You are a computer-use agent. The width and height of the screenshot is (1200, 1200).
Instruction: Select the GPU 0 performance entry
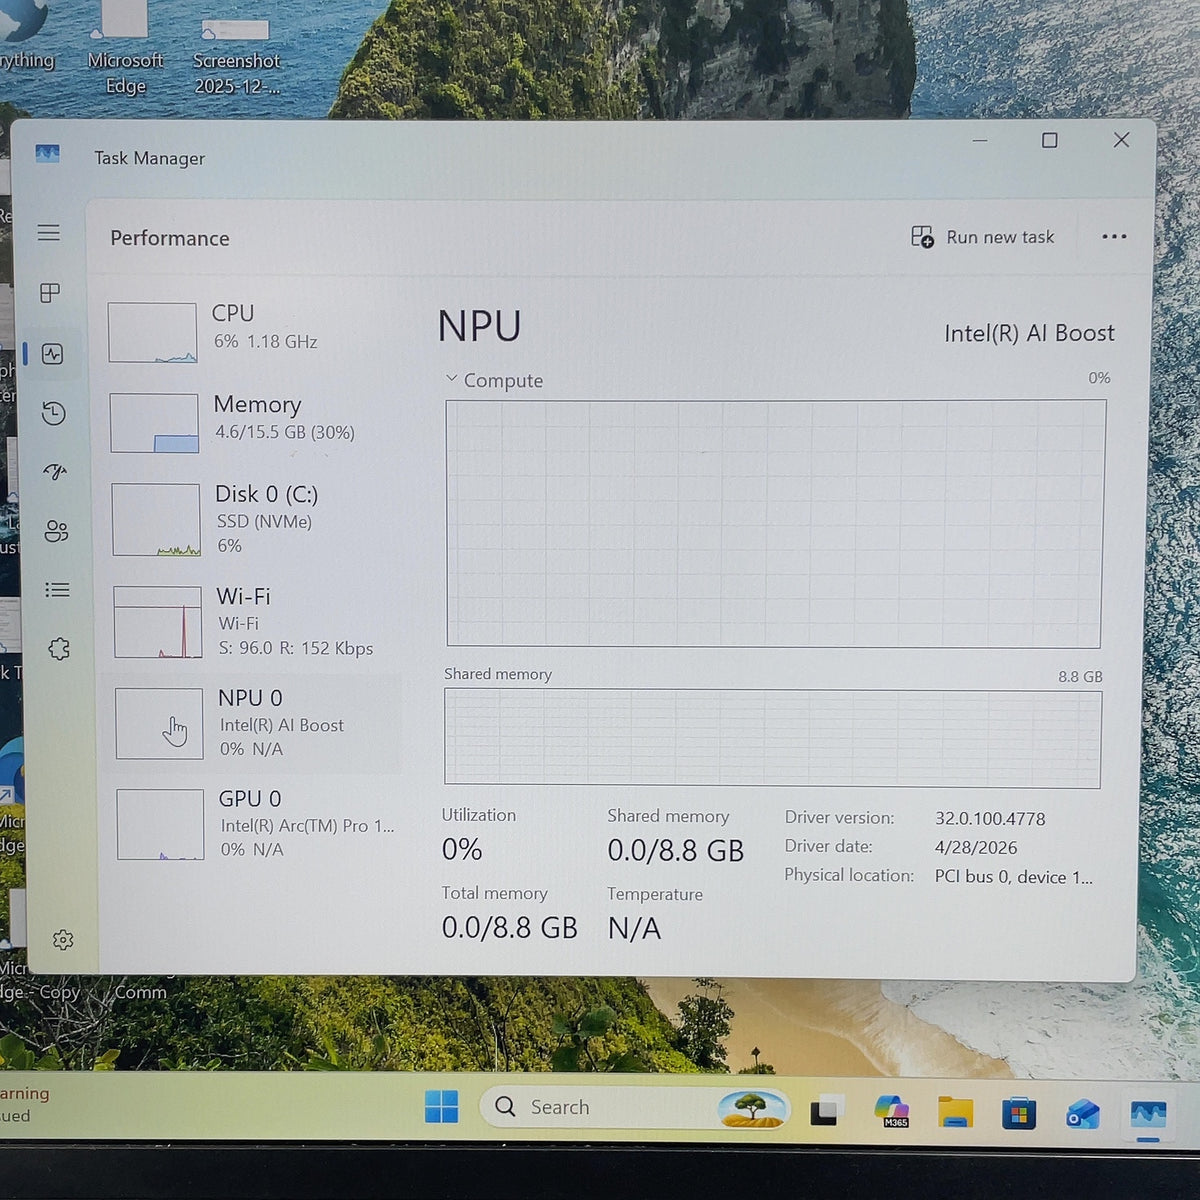(x=256, y=823)
